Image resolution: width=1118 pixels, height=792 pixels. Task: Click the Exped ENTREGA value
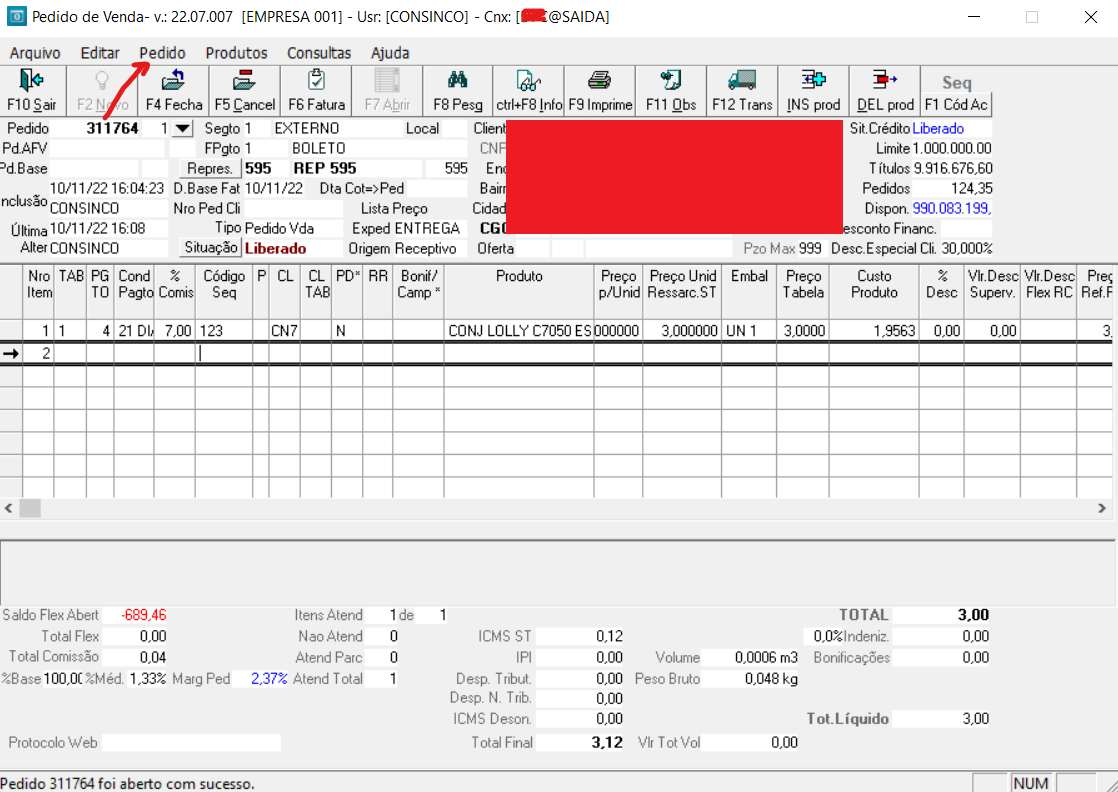pyautogui.click(x=427, y=228)
